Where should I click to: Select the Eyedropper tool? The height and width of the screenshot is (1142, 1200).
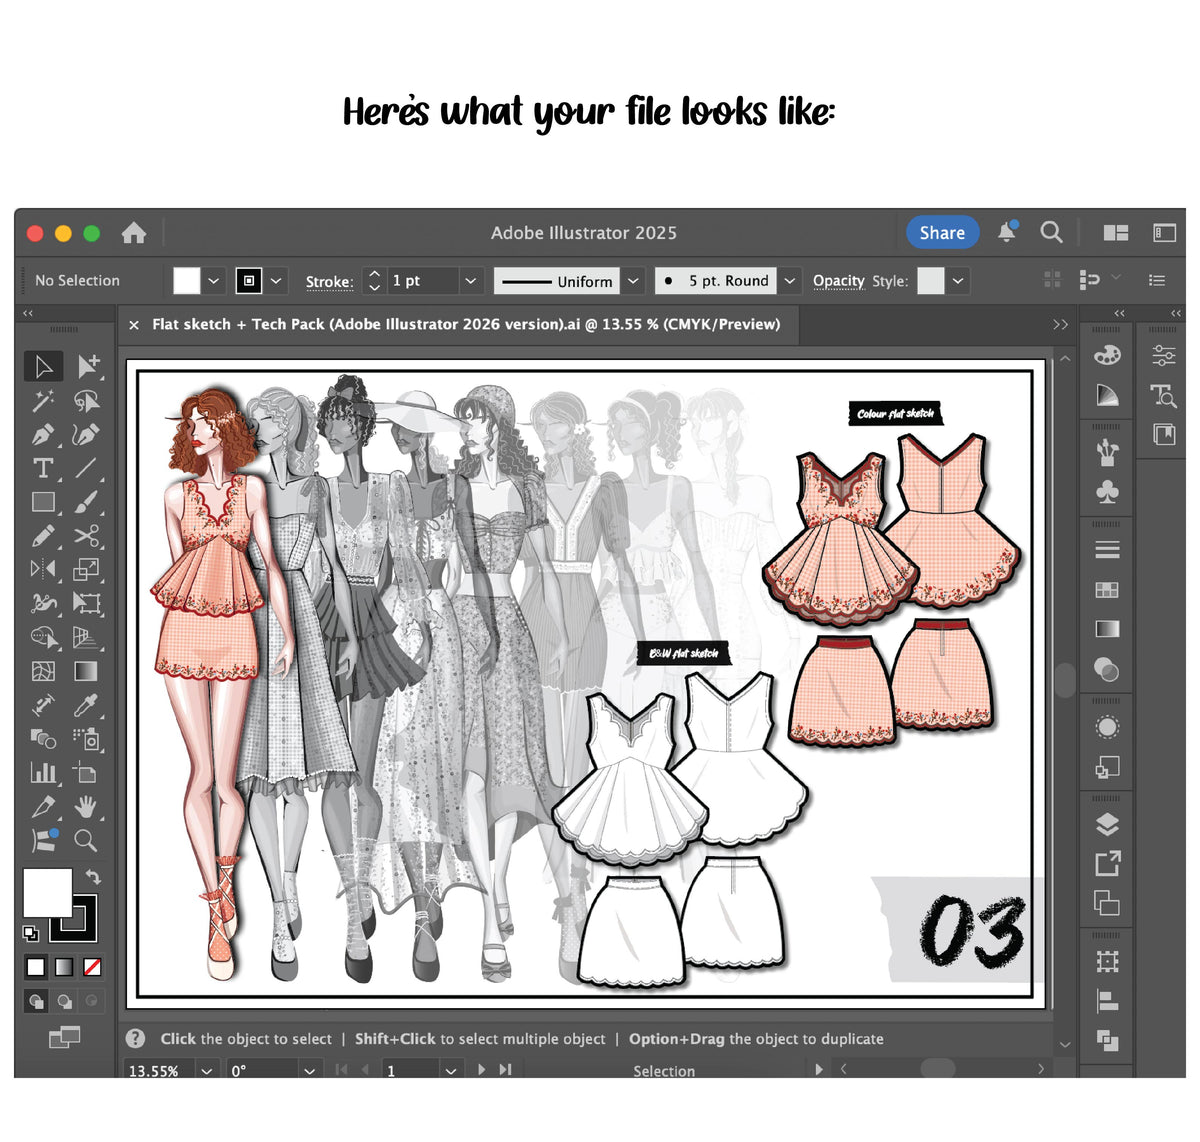pyautogui.click(x=87, y=705)
